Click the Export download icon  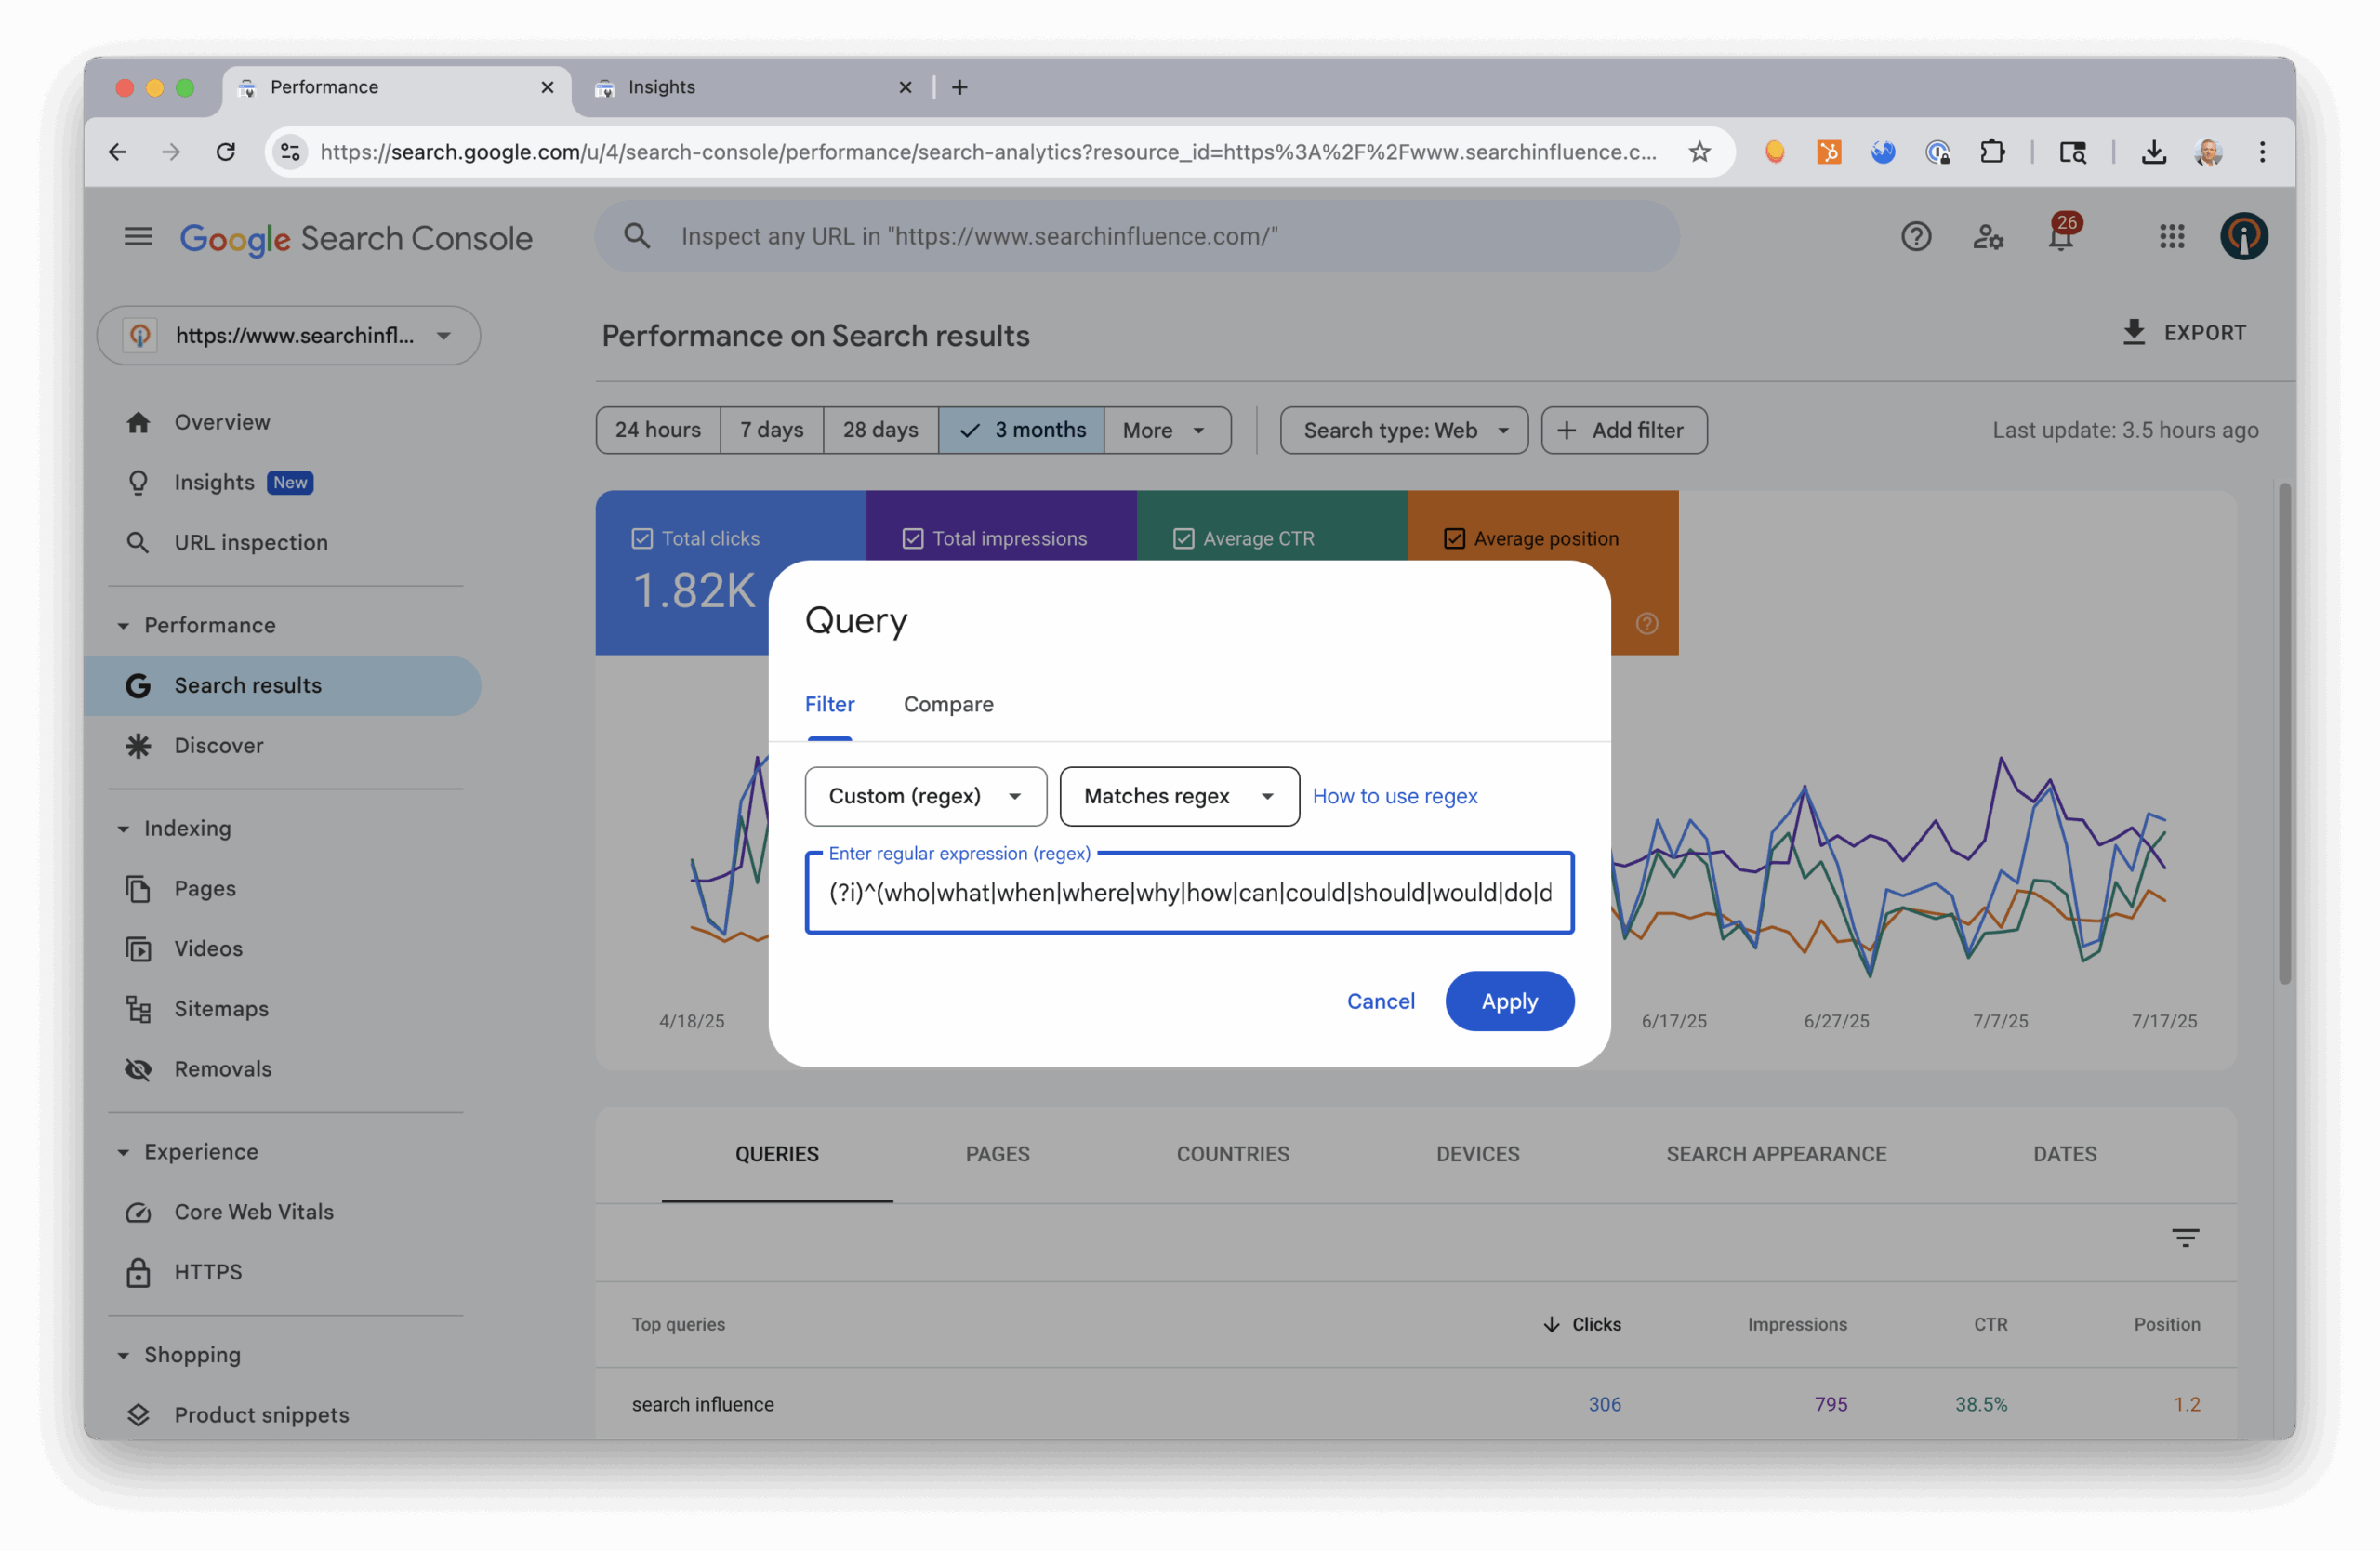point(2133,333)
